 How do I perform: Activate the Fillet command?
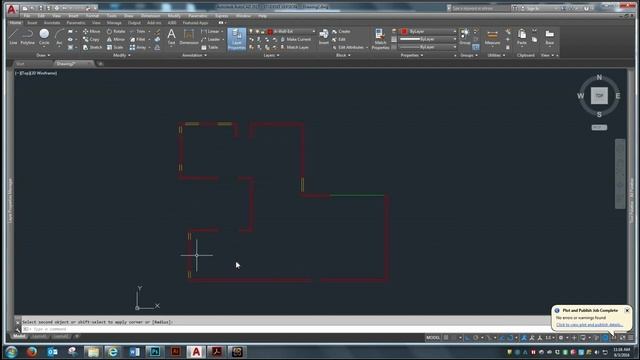click(138, 40)
